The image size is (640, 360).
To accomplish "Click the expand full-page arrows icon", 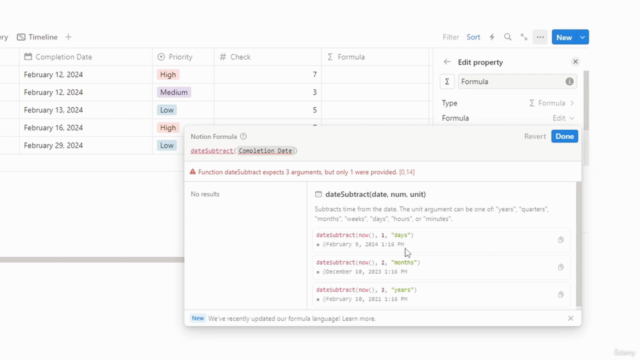I will pos(524,37).
